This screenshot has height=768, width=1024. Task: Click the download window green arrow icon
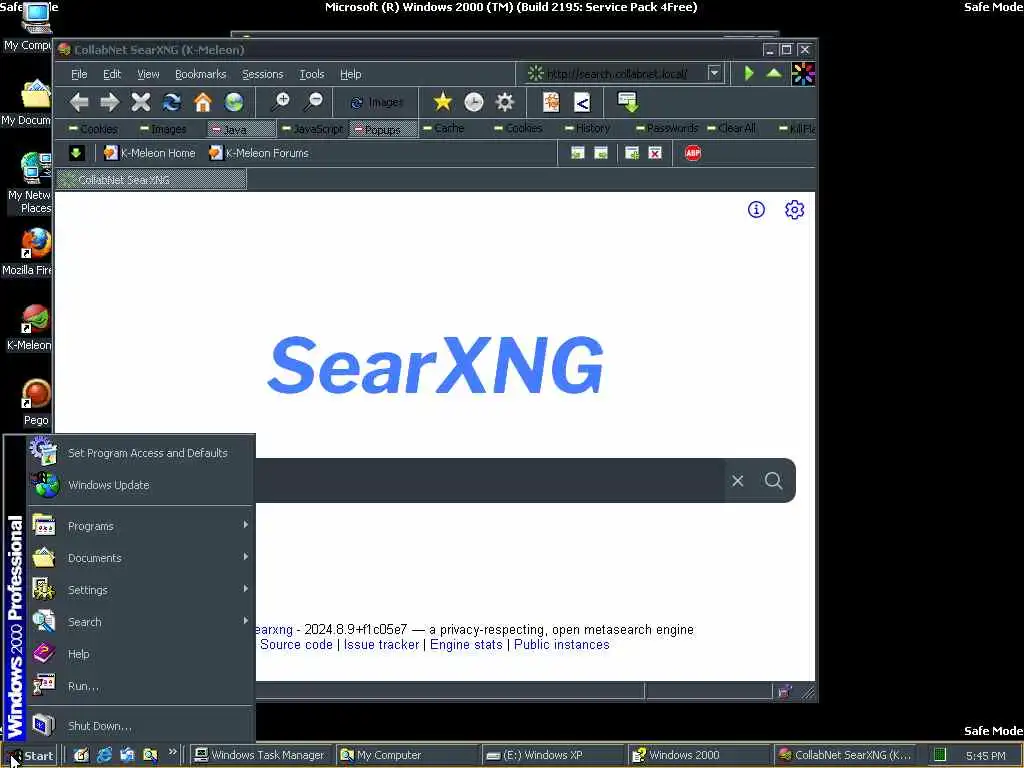click(628, 102)
